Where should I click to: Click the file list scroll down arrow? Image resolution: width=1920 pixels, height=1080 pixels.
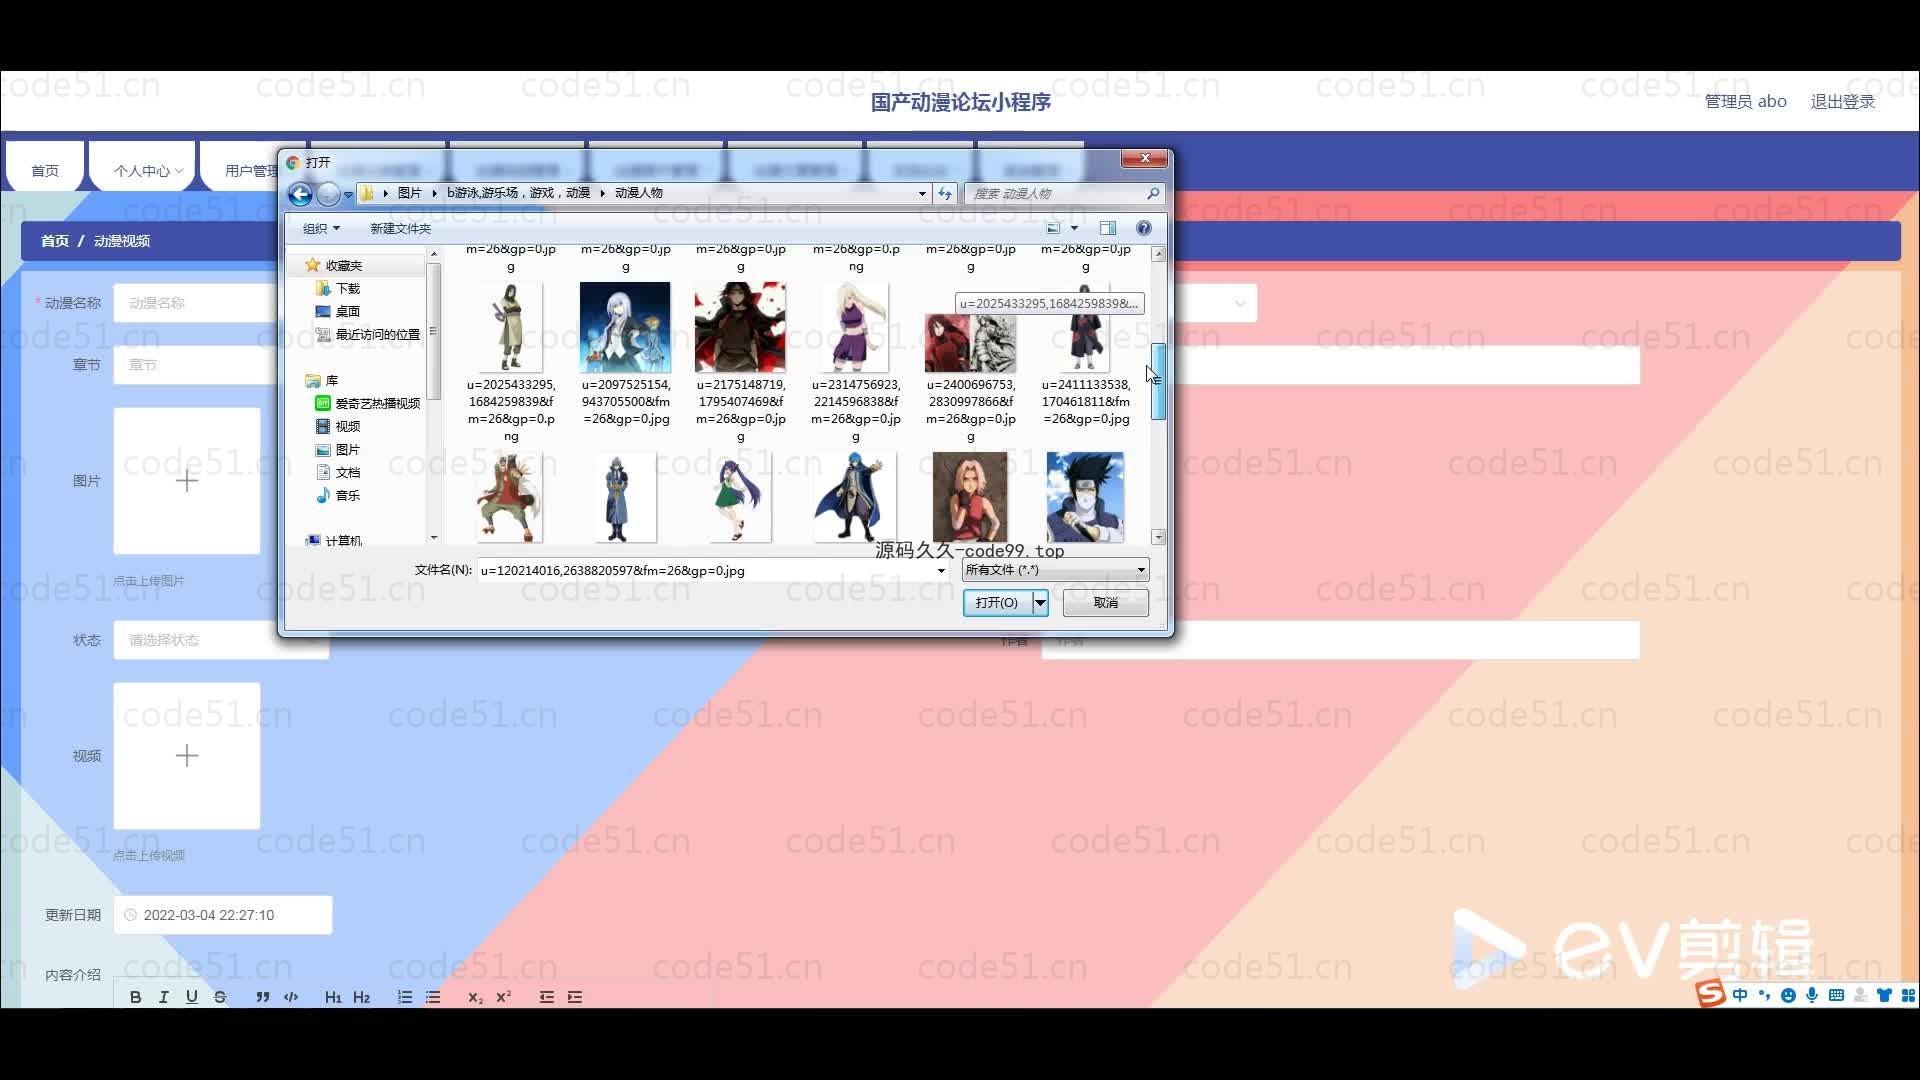[x=1159, y=537]
